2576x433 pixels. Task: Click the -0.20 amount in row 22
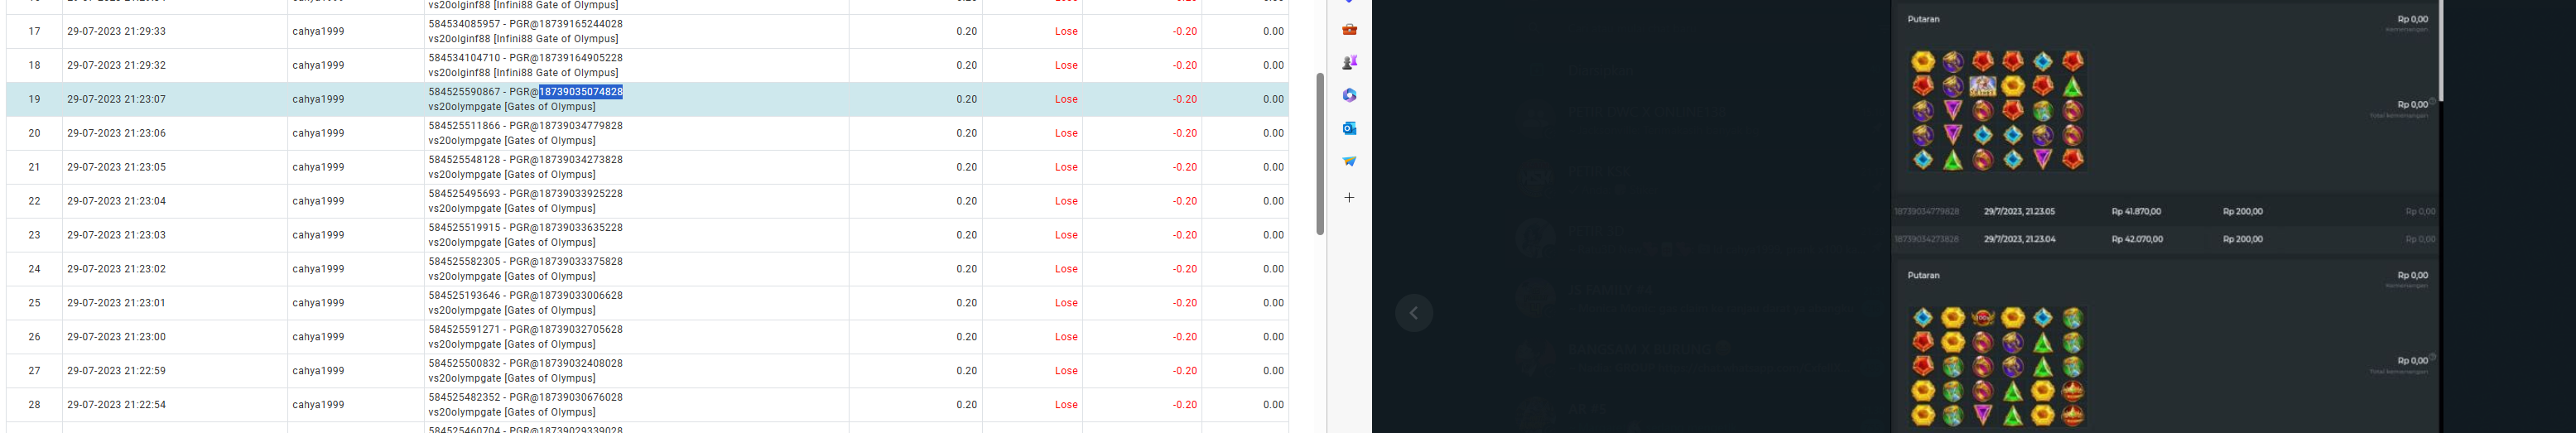[x=1185, y=202]
